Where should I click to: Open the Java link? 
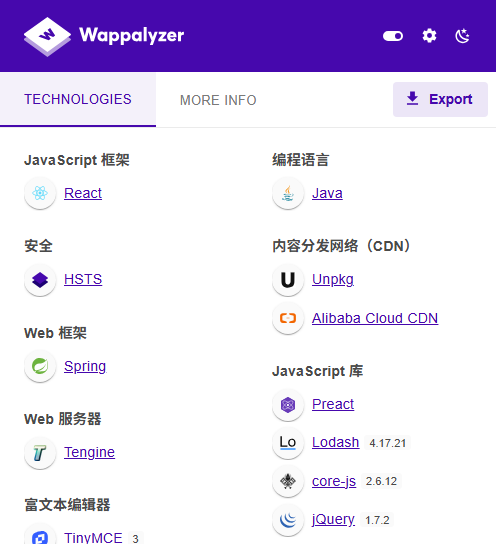327,193
